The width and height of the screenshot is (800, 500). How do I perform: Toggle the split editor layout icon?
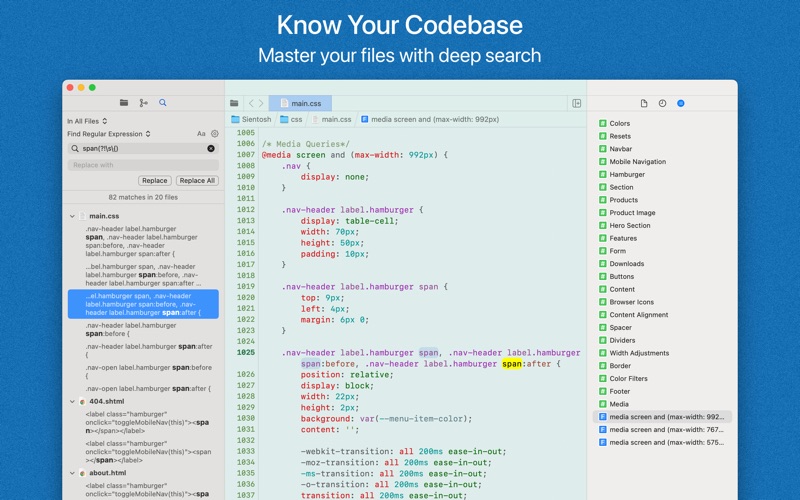click(x=577, y=104)
